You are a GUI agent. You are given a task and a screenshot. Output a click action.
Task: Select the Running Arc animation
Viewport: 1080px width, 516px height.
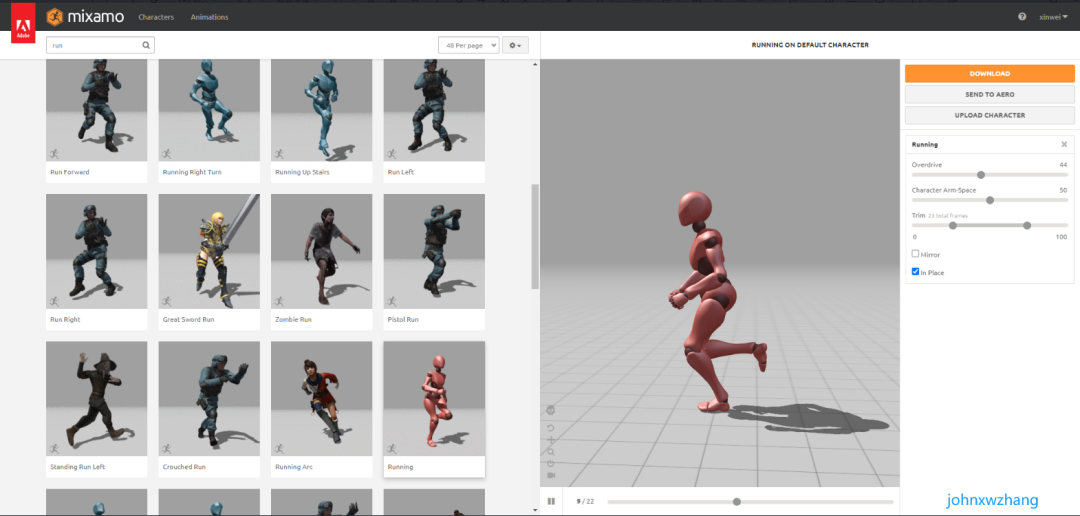(x=322, y=399)
